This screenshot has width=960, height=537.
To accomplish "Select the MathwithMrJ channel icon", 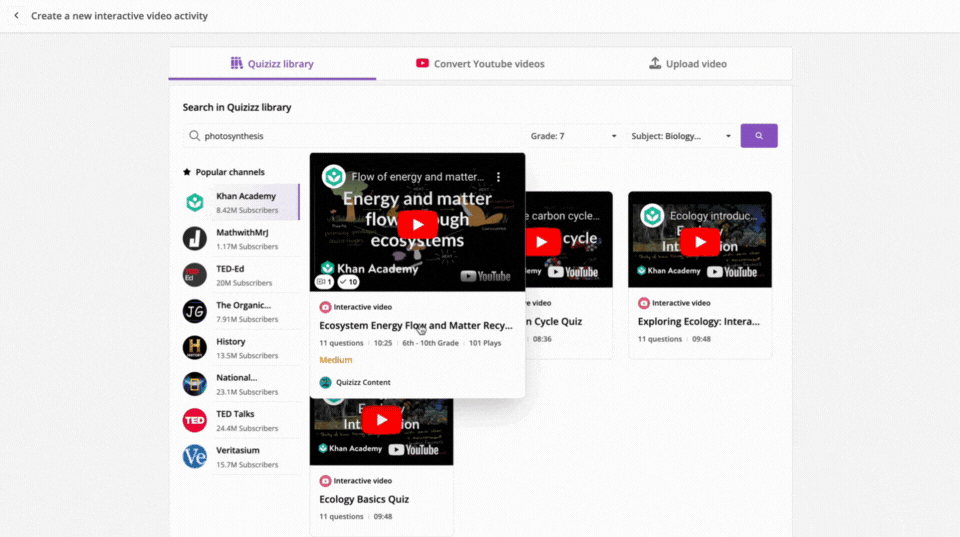I will coord(195,239).
